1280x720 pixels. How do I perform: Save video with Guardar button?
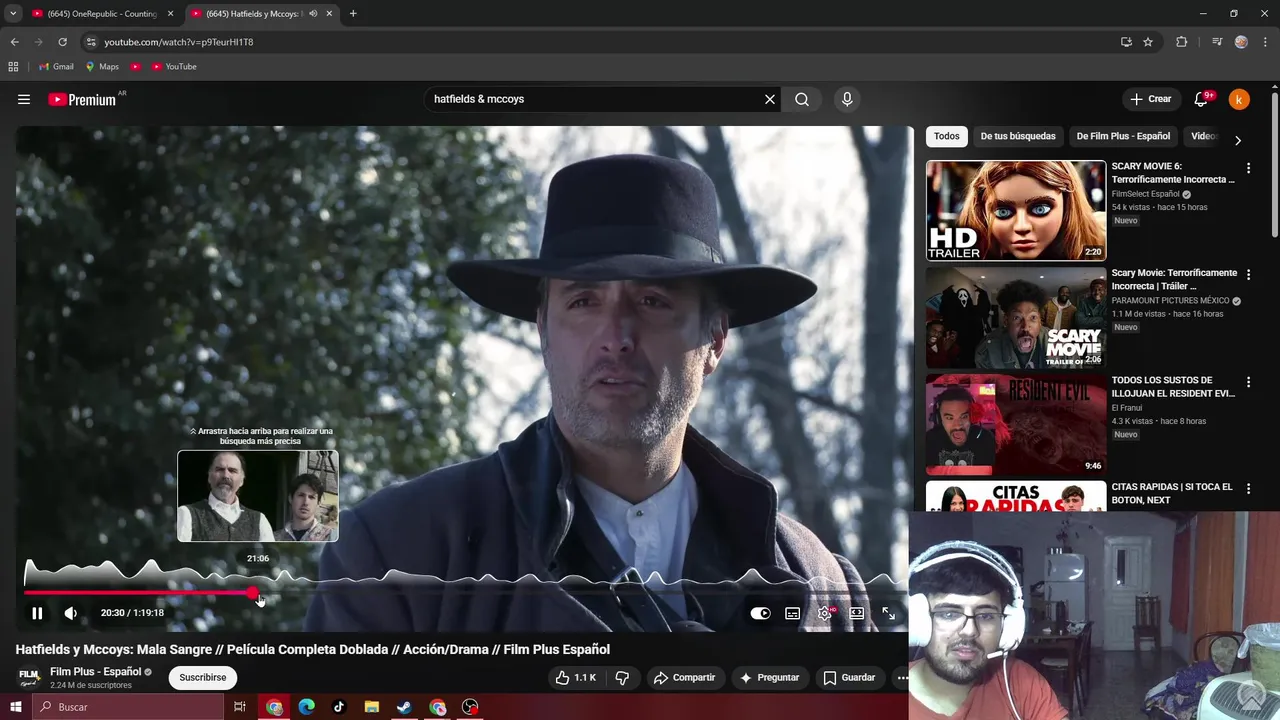click(x=849, y=677)
